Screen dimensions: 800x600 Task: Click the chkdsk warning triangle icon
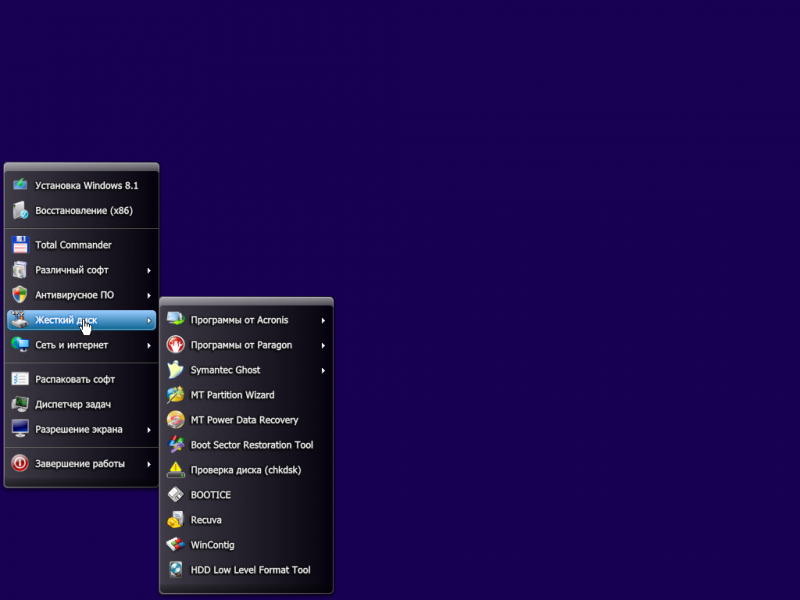click(176, 469)
